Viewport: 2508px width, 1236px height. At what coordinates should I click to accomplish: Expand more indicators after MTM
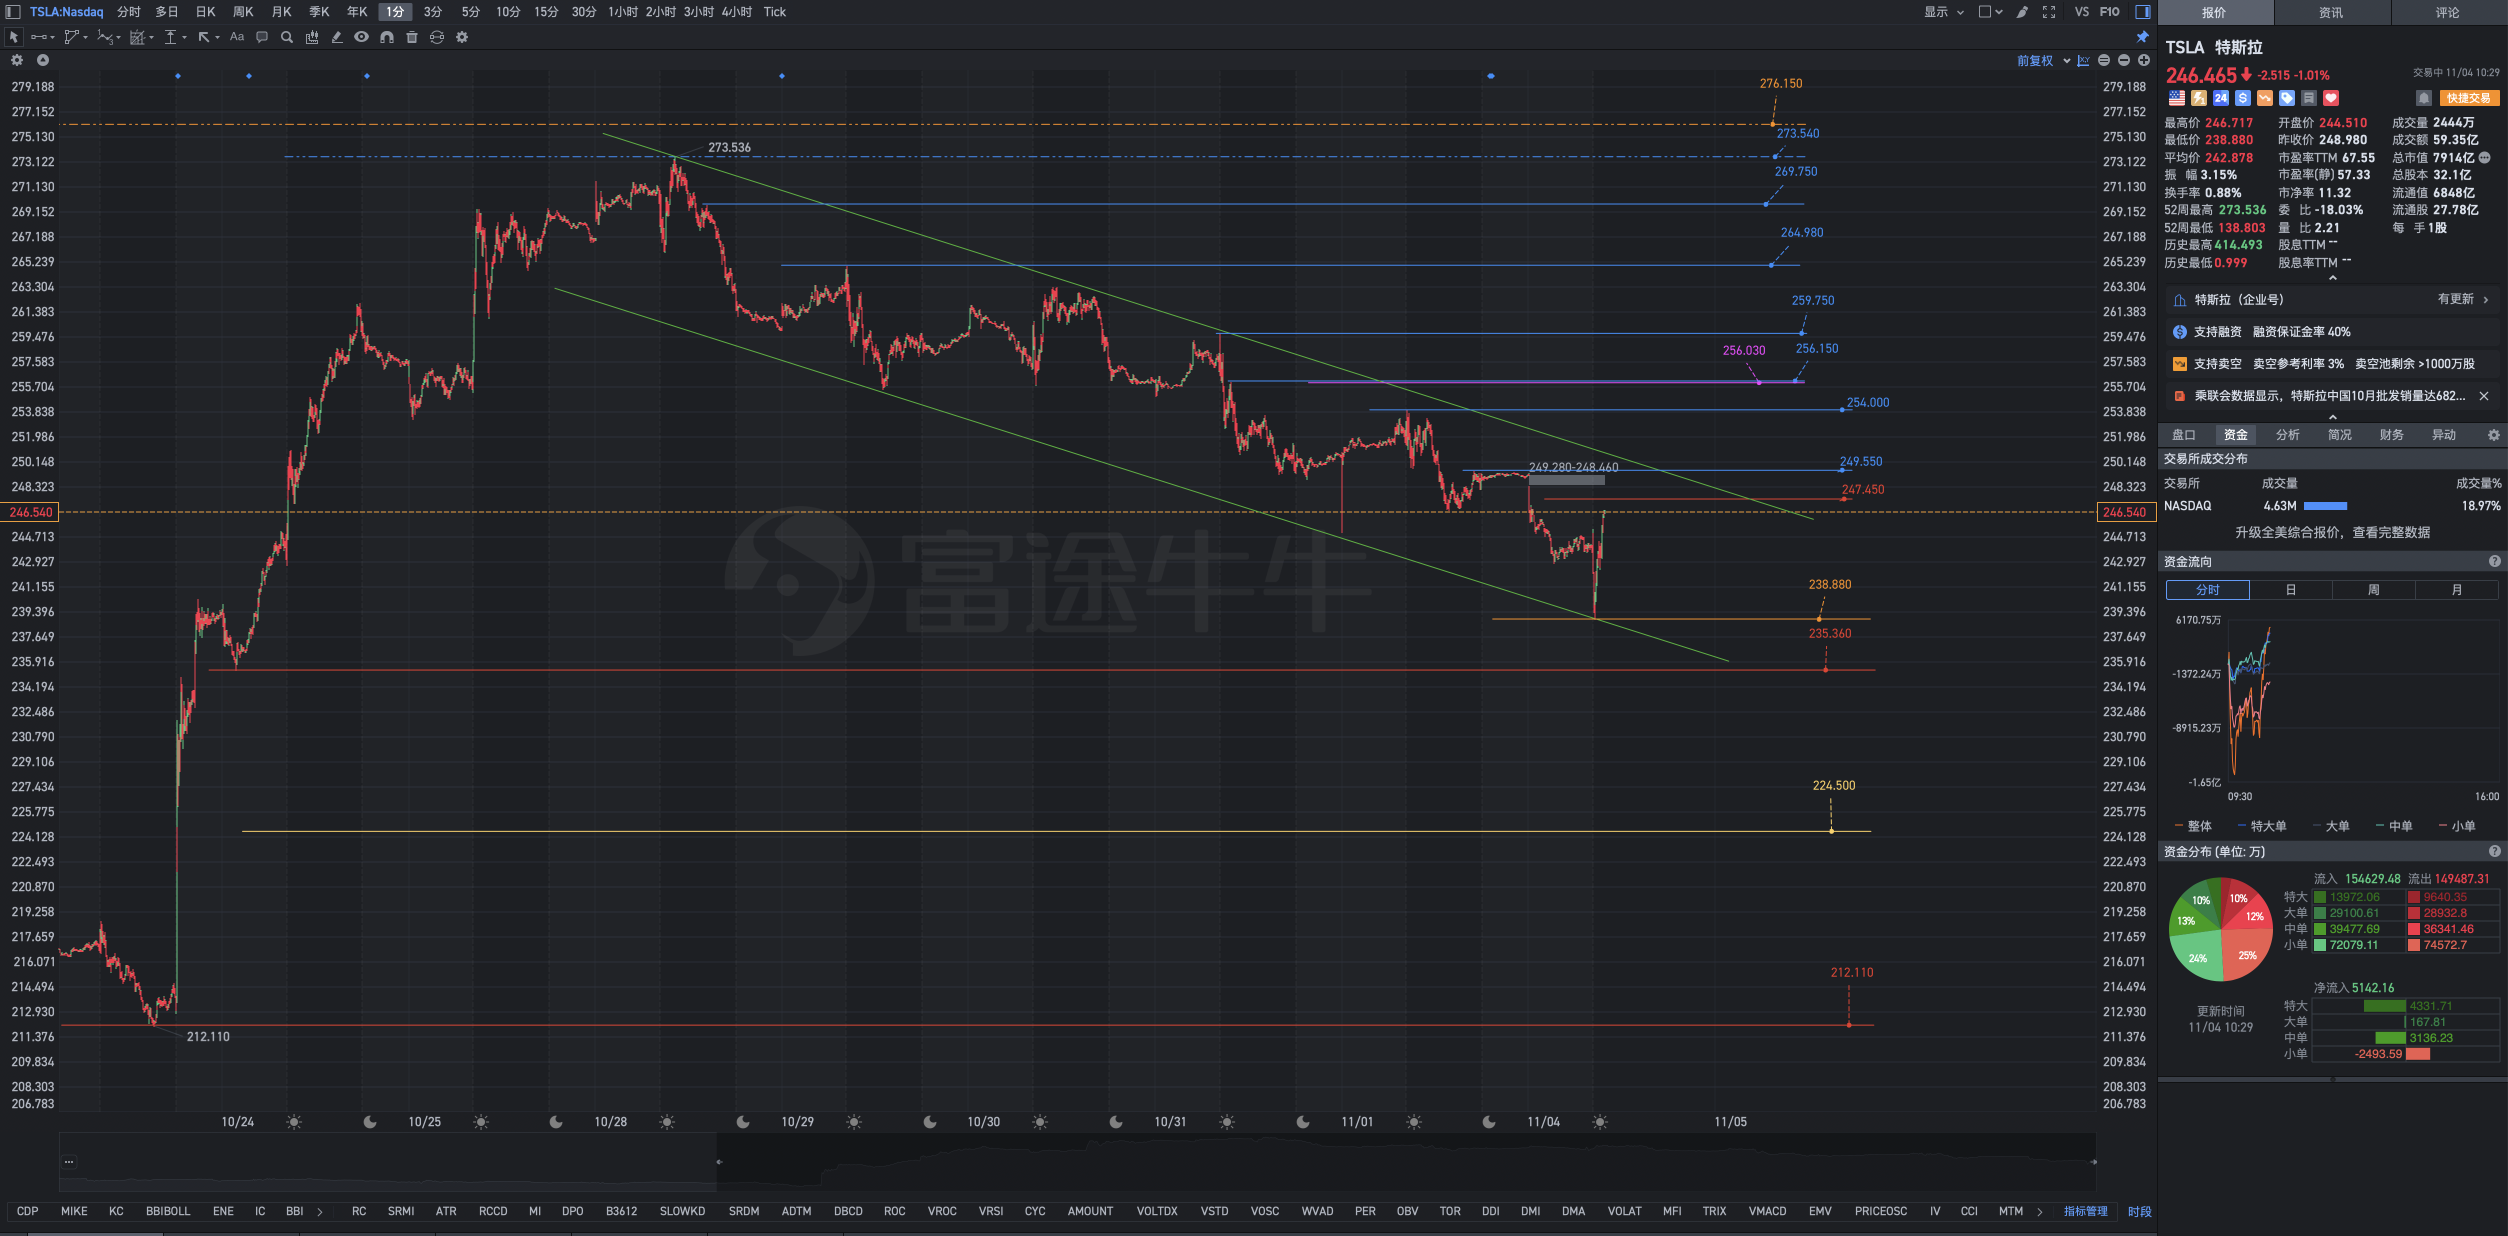(x=2040, y=1212)
